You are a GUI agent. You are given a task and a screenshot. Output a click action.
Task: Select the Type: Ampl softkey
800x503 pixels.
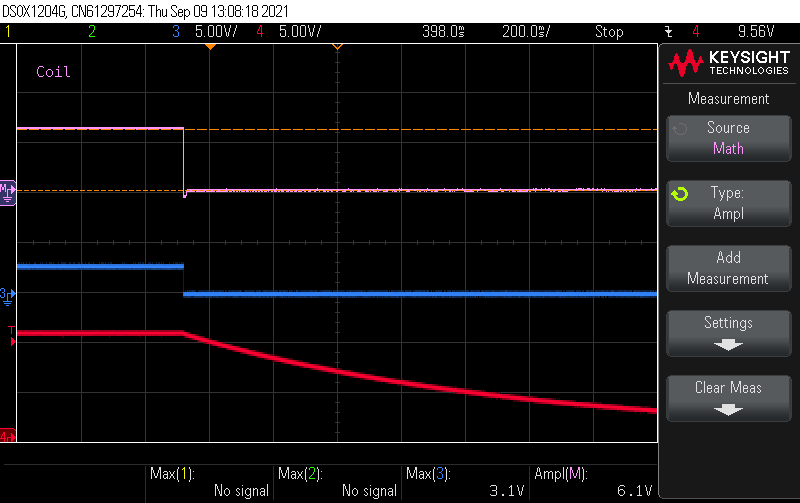729,203
